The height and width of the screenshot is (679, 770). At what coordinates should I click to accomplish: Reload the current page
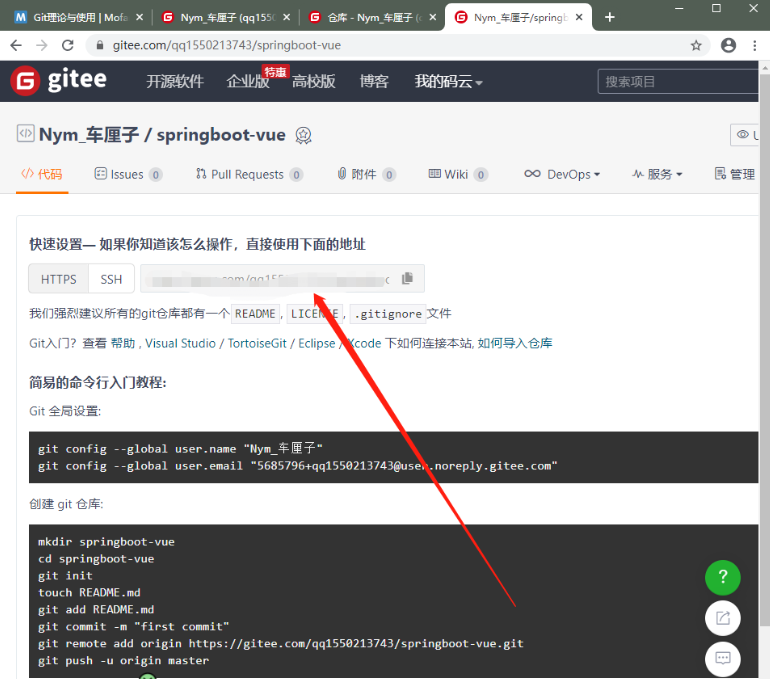point(68,45)
